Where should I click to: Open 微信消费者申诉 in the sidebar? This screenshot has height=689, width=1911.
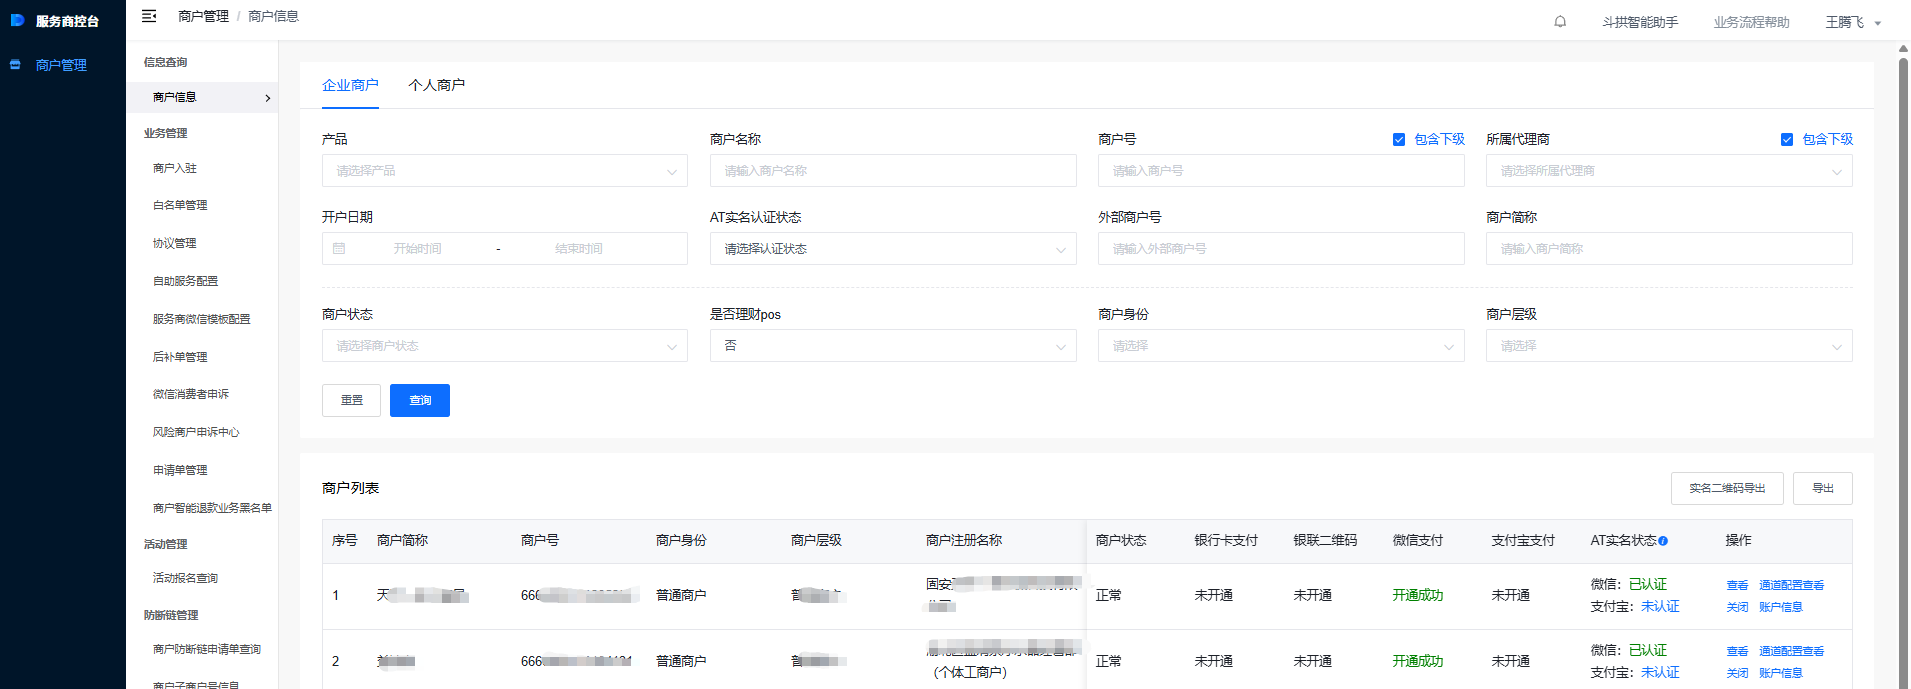(190, 394)
